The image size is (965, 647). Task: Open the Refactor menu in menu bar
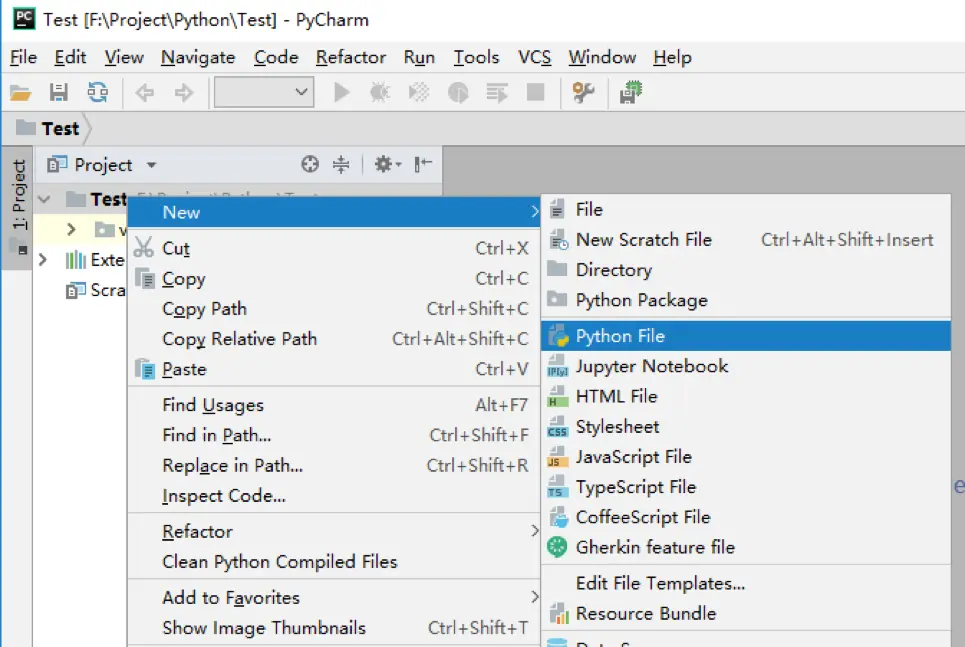351,57
